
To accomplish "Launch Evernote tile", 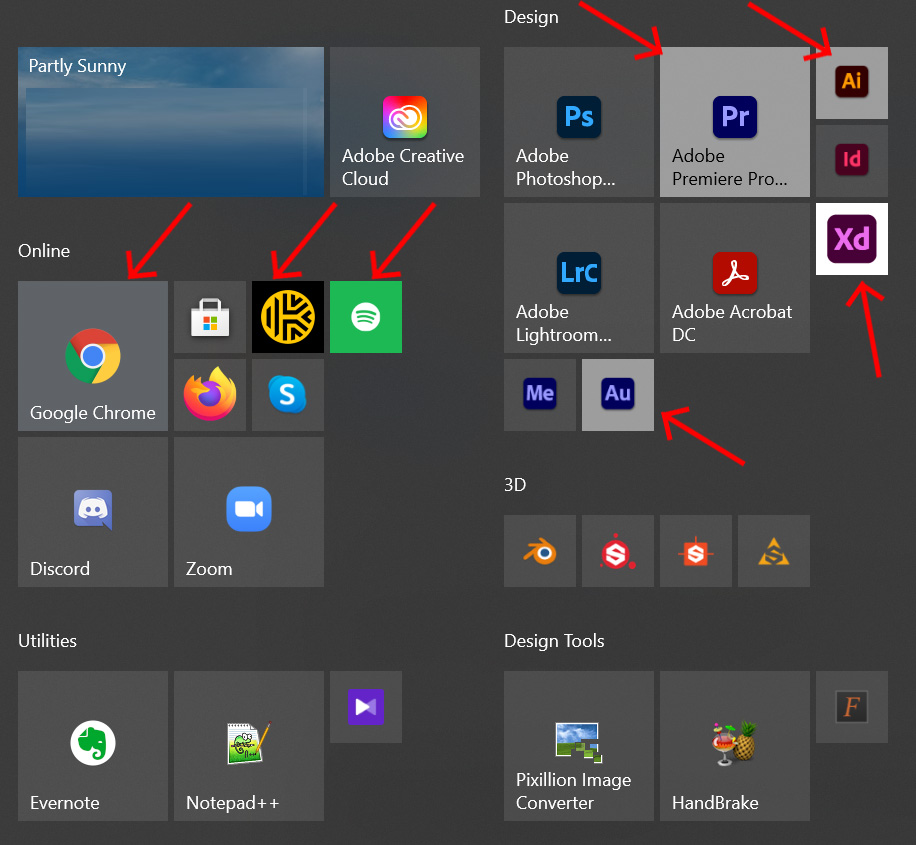I will coord(93,746).
